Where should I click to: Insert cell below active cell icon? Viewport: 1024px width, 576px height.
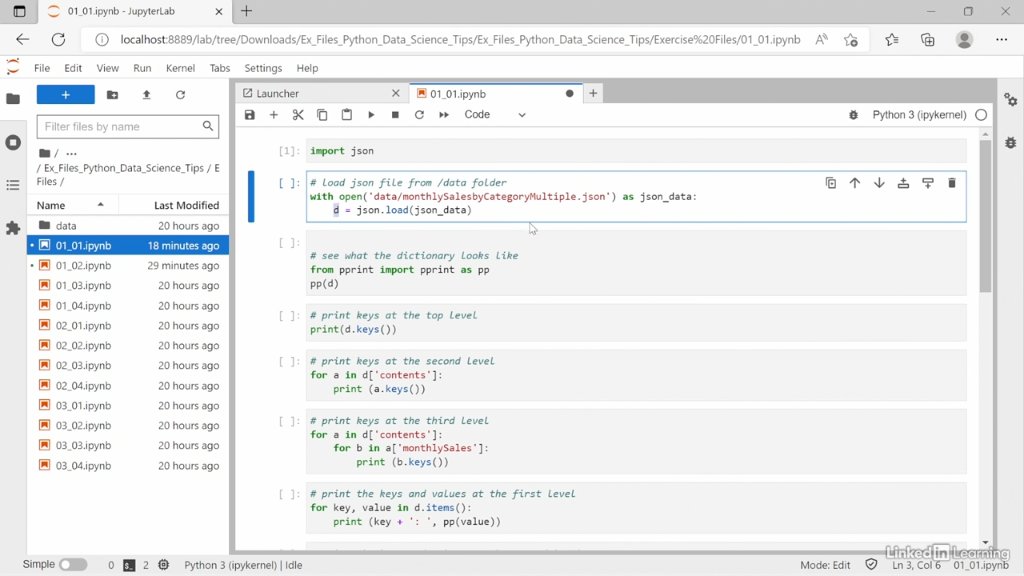click(x=927, y=184)
